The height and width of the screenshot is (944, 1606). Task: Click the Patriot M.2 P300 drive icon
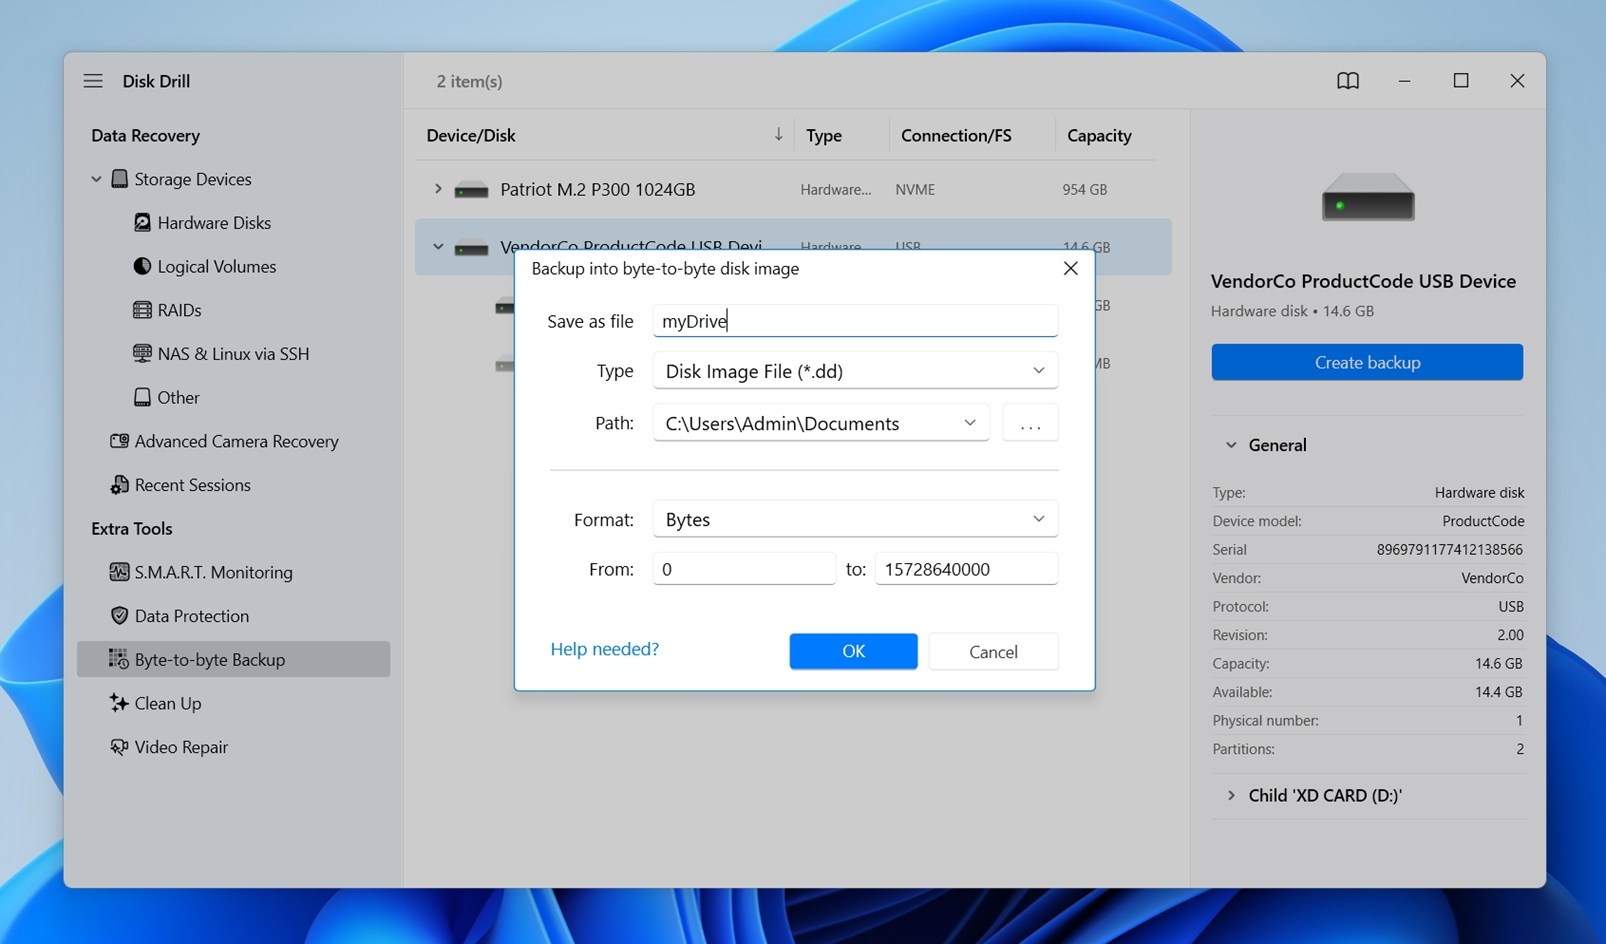click(x=471, y=190)
